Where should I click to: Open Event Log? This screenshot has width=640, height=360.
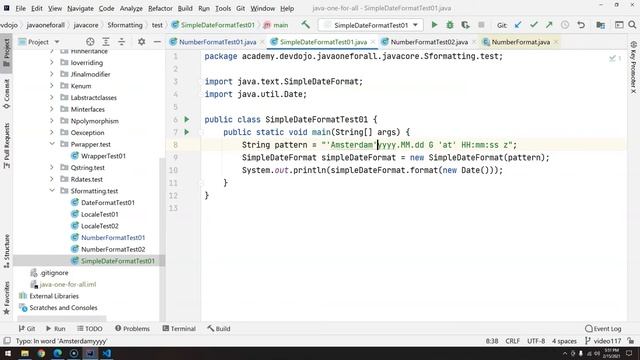click(603, 329)
